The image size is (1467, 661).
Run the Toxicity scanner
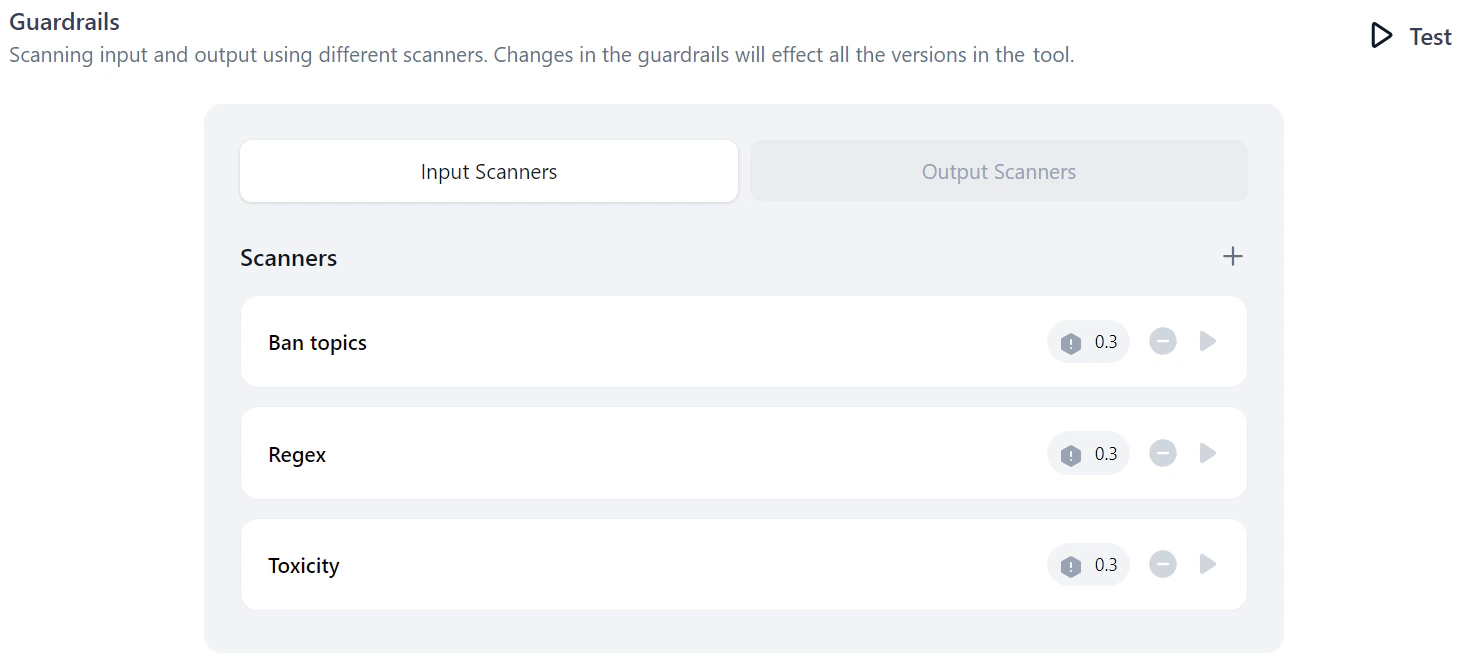[1207, 564]
